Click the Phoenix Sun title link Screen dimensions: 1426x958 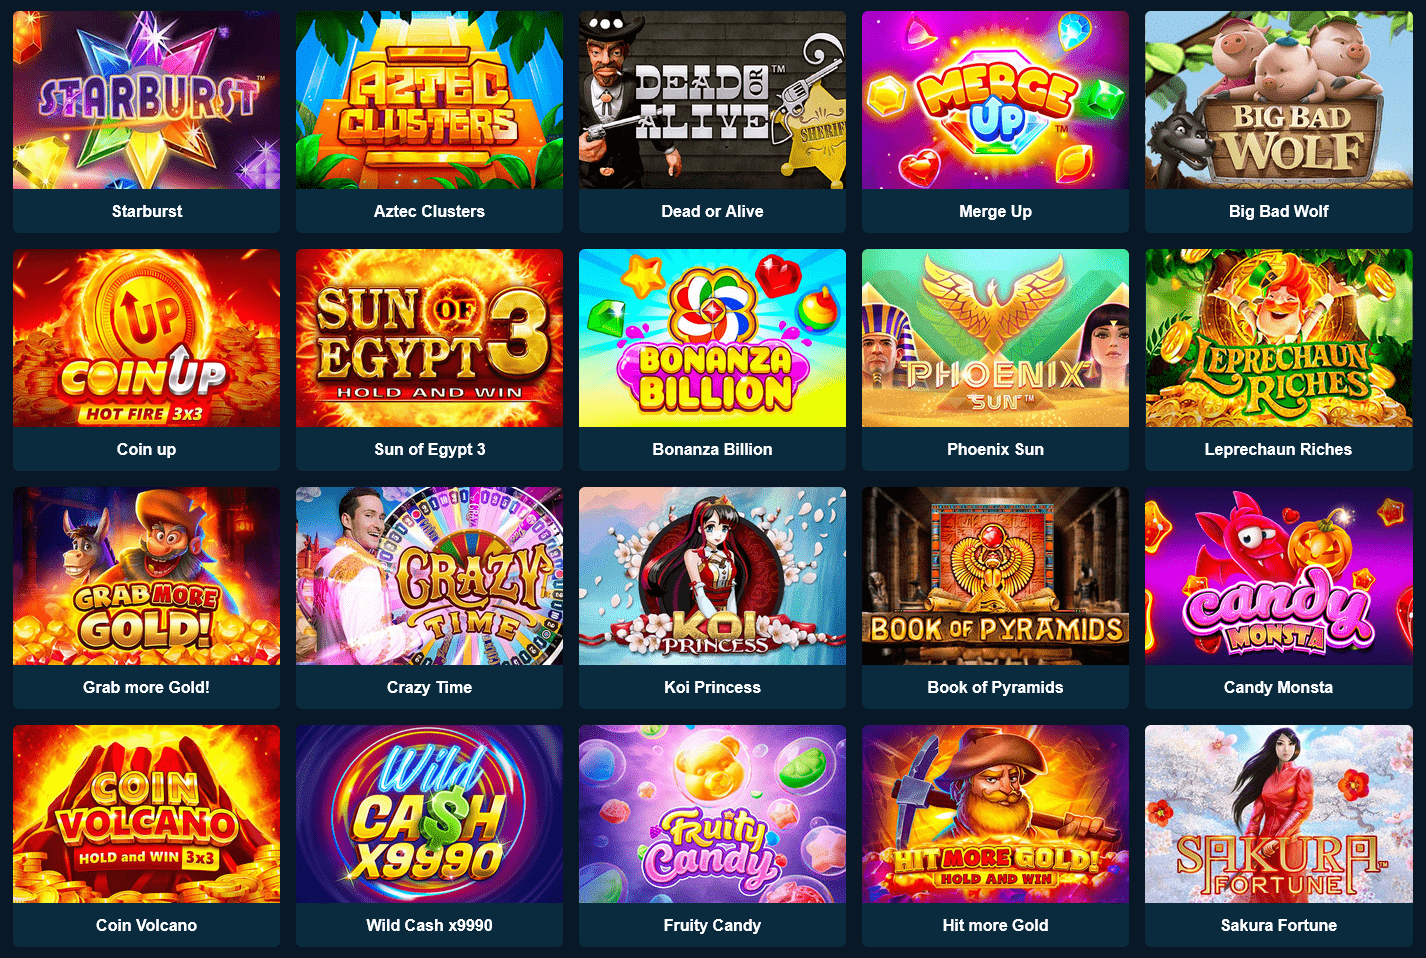[x=995, y=450]
